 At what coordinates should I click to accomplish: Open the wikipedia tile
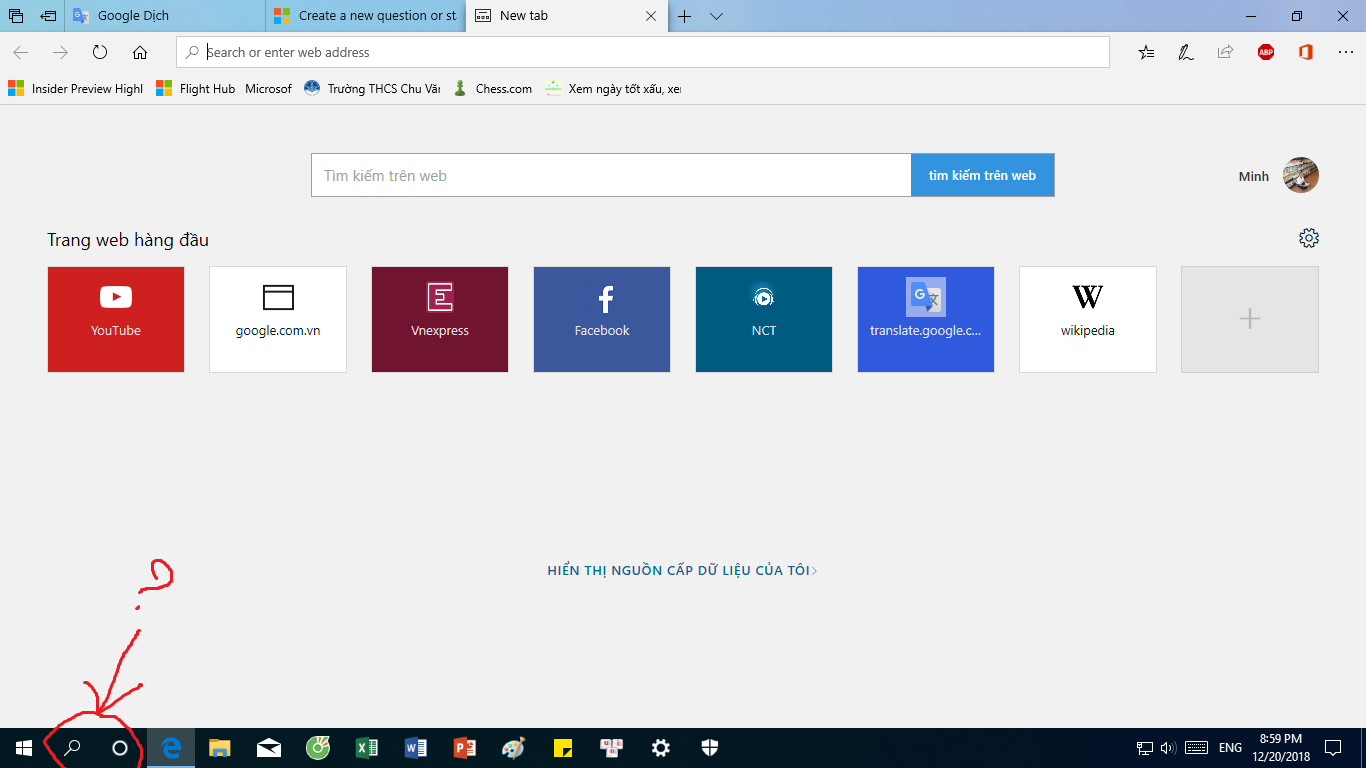pos(1088,319)
